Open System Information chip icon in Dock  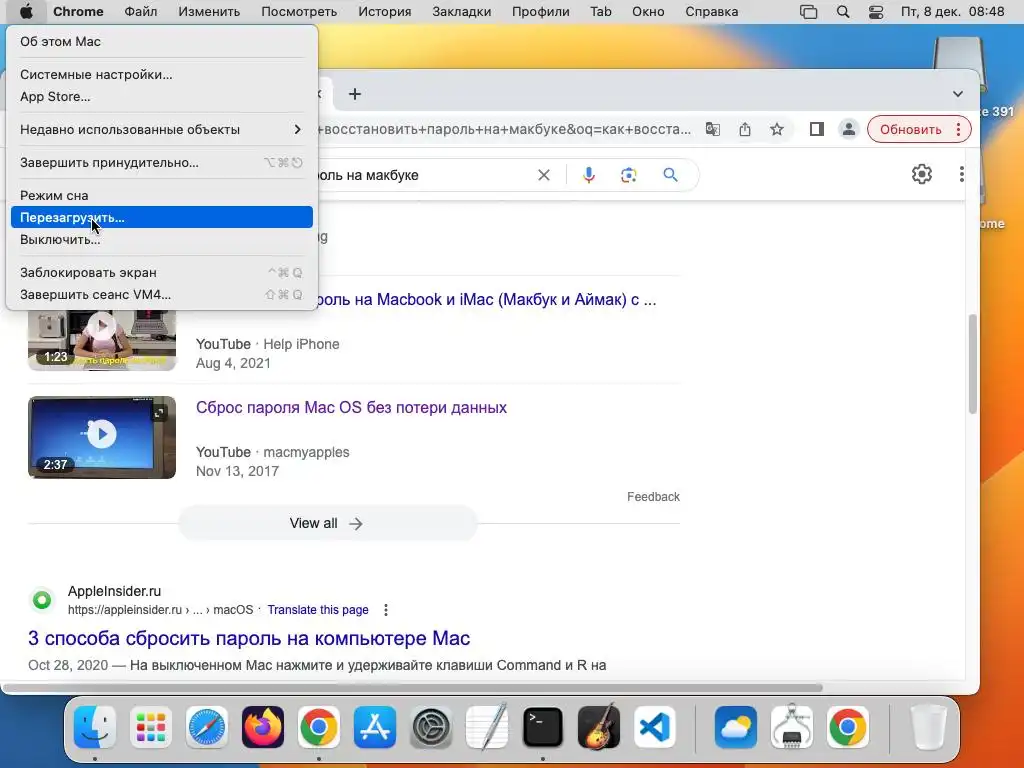point(792,727)
